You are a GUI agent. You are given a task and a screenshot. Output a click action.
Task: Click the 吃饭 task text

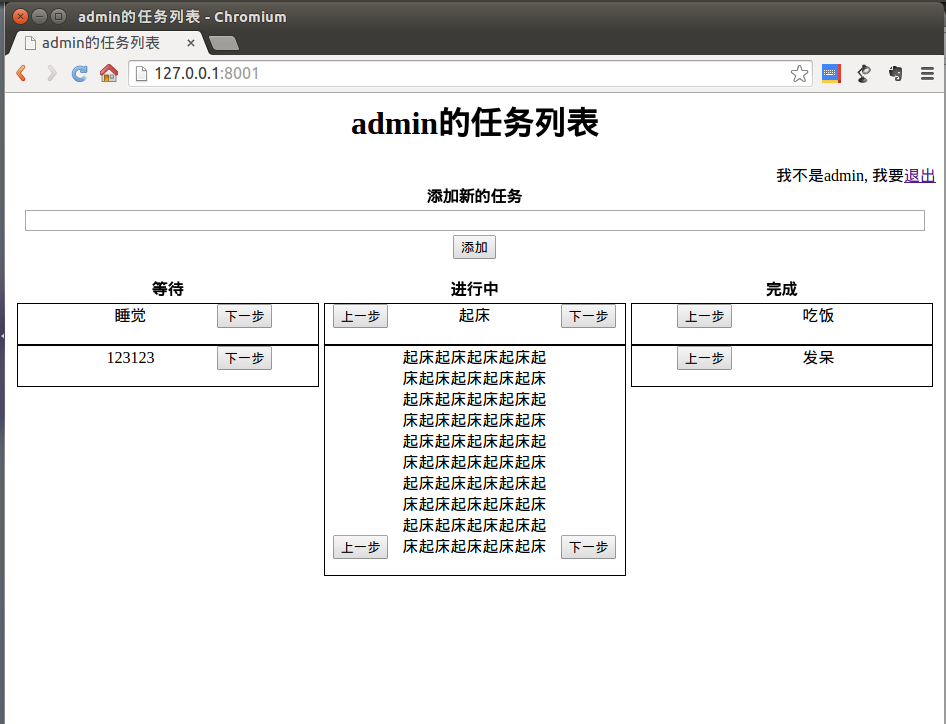point(818,316)
